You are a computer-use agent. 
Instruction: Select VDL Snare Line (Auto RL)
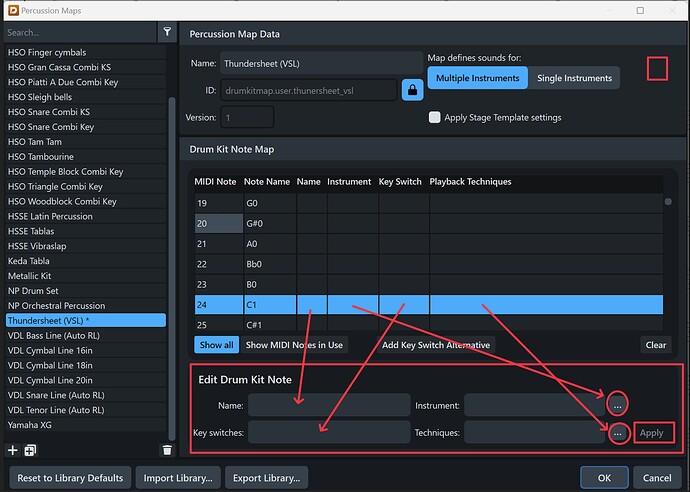pos(86,395)
